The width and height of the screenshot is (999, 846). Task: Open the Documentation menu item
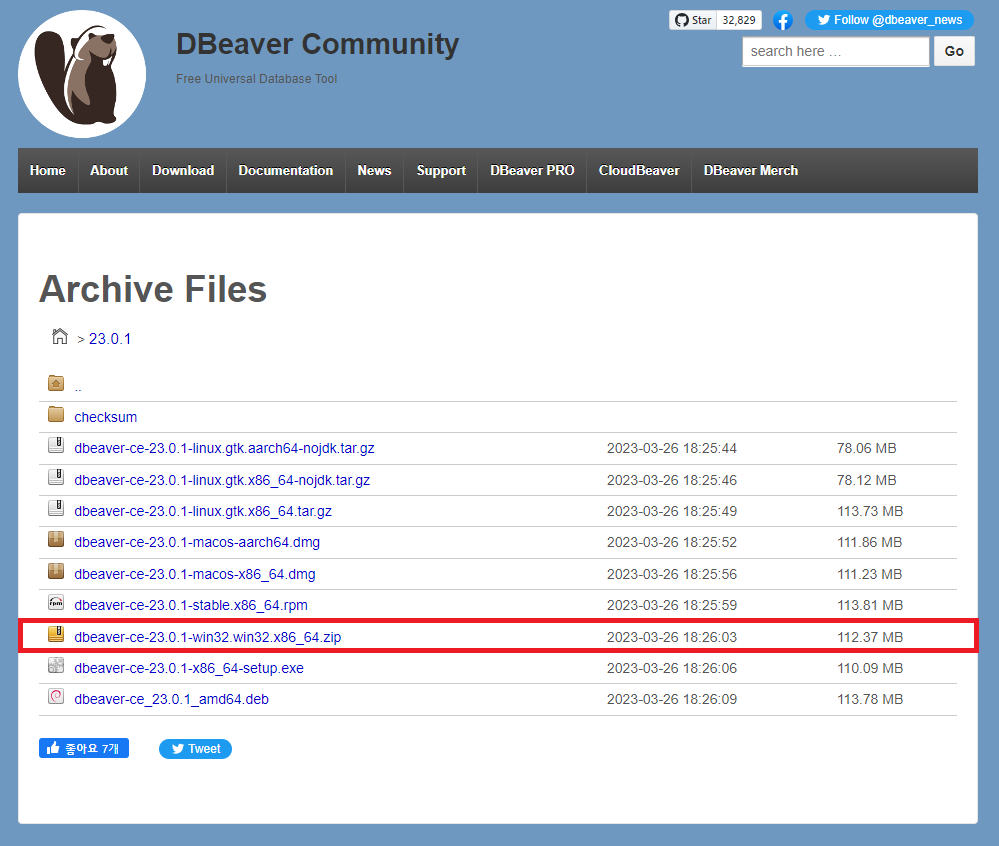[285, 171]
